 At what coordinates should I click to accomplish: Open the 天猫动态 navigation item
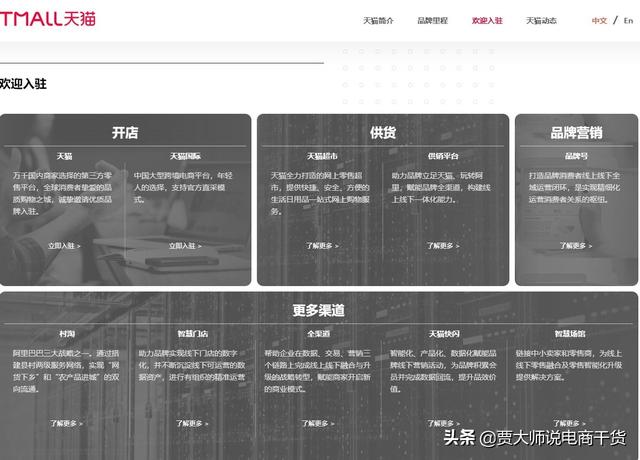[541, 20]
